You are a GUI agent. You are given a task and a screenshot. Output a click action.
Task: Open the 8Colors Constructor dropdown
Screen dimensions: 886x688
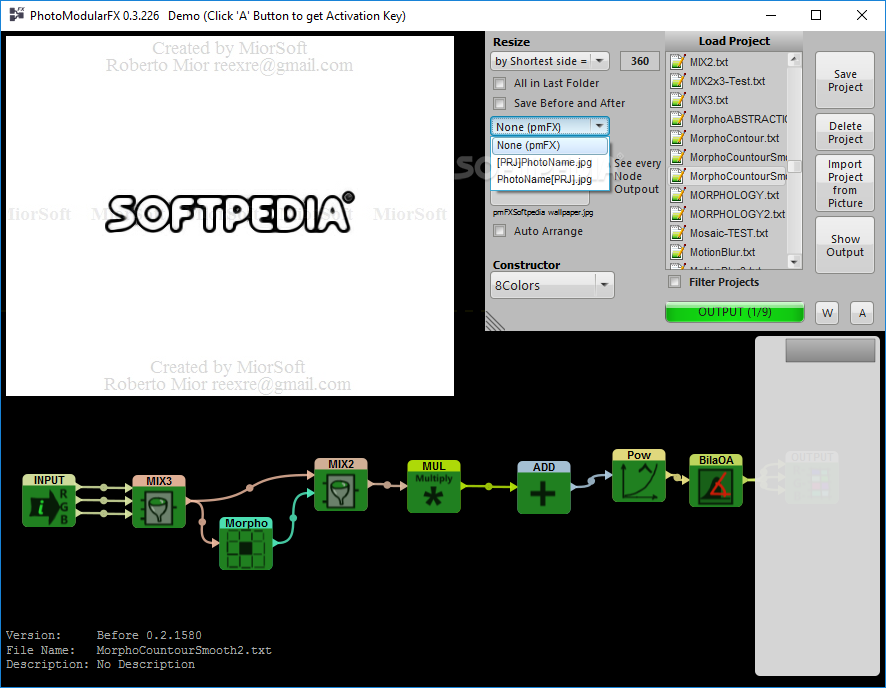[552, 285]
